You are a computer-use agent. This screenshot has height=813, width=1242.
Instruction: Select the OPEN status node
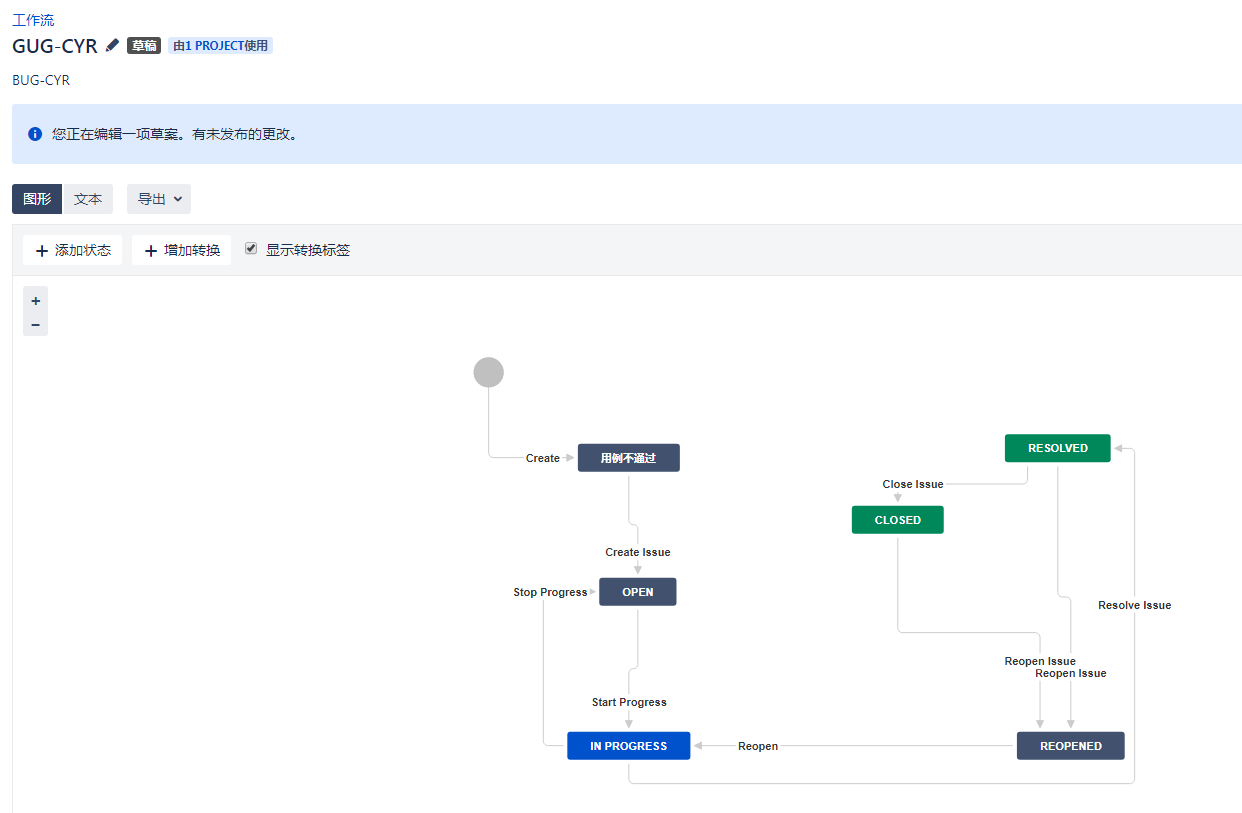click(x=637, y=592)
